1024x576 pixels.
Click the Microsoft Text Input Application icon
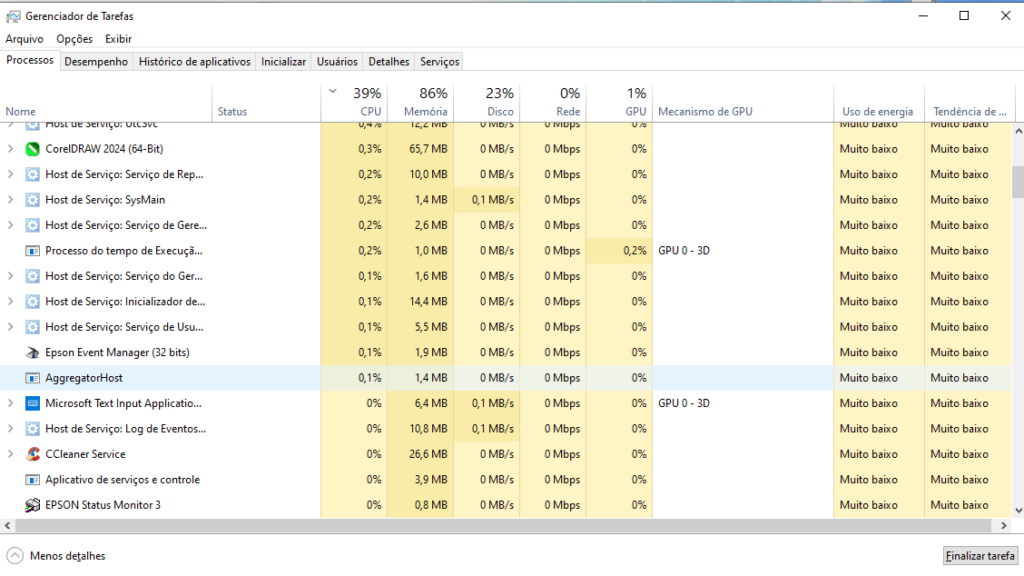[x=32, y=404]
